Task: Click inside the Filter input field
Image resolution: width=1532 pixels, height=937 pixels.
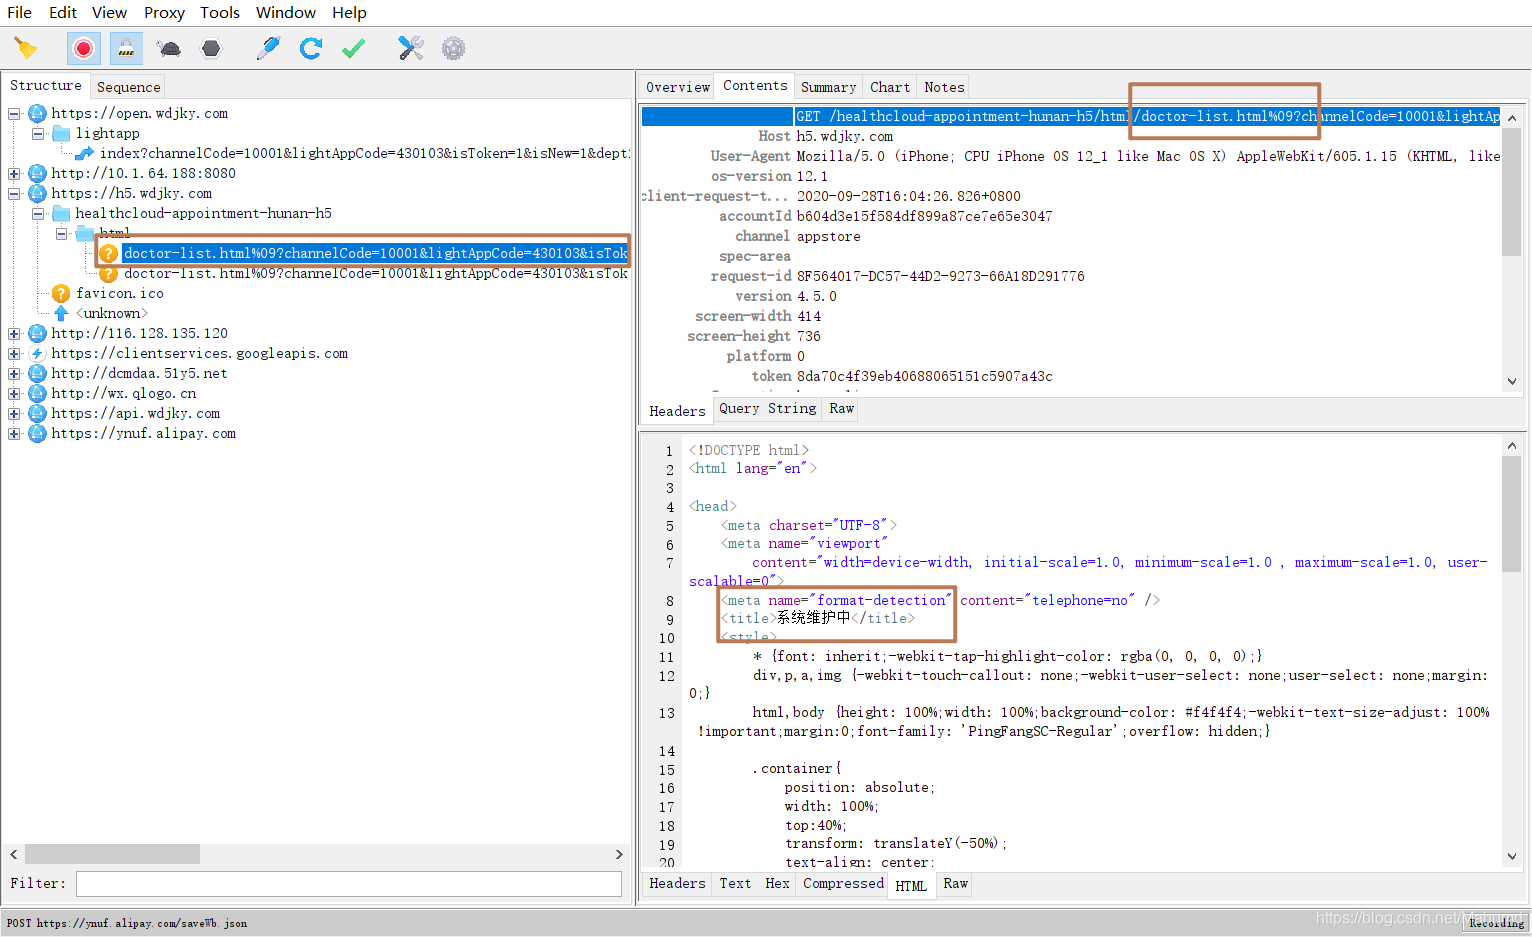Action: [x=349, y=883]
